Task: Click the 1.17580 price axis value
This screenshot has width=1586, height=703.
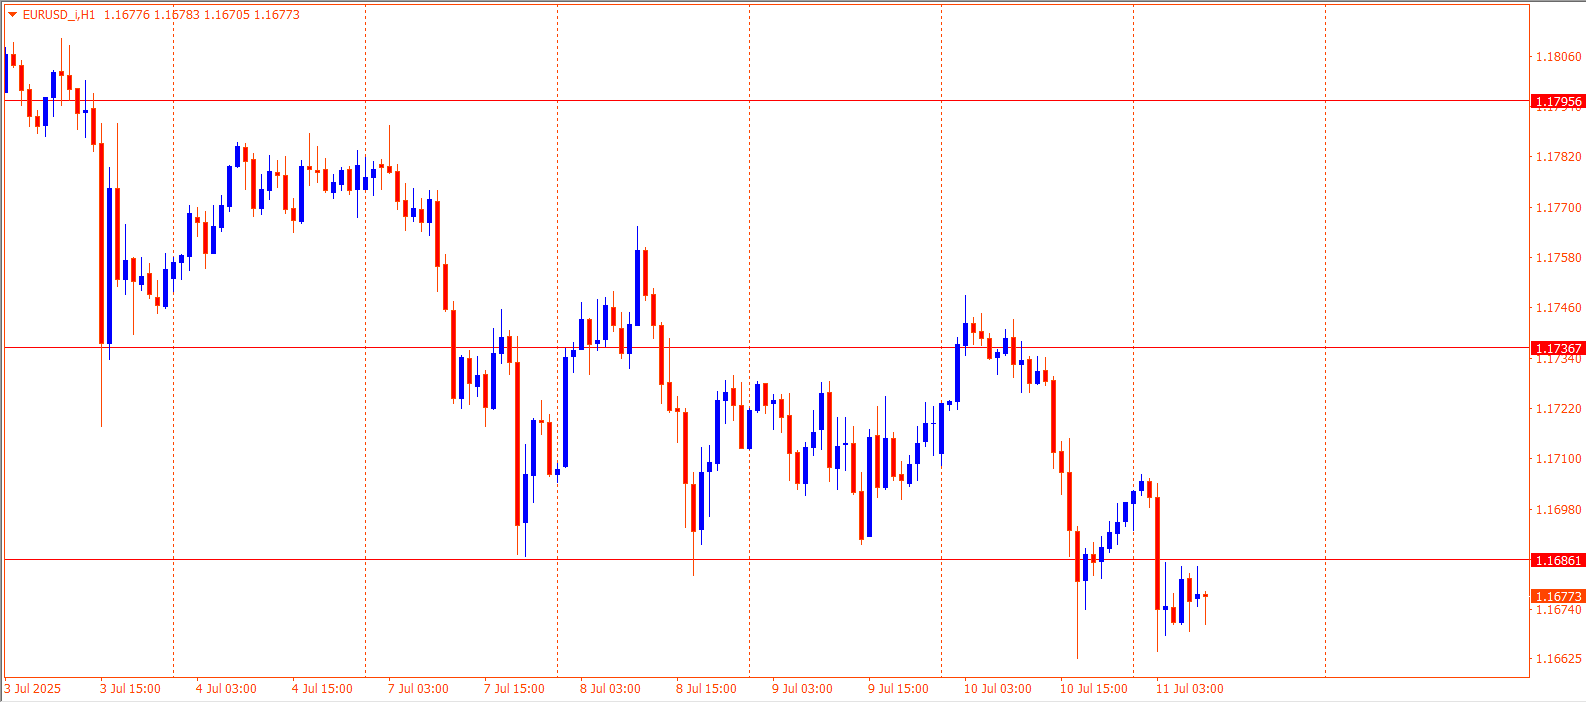Action: pos(1559,258)
